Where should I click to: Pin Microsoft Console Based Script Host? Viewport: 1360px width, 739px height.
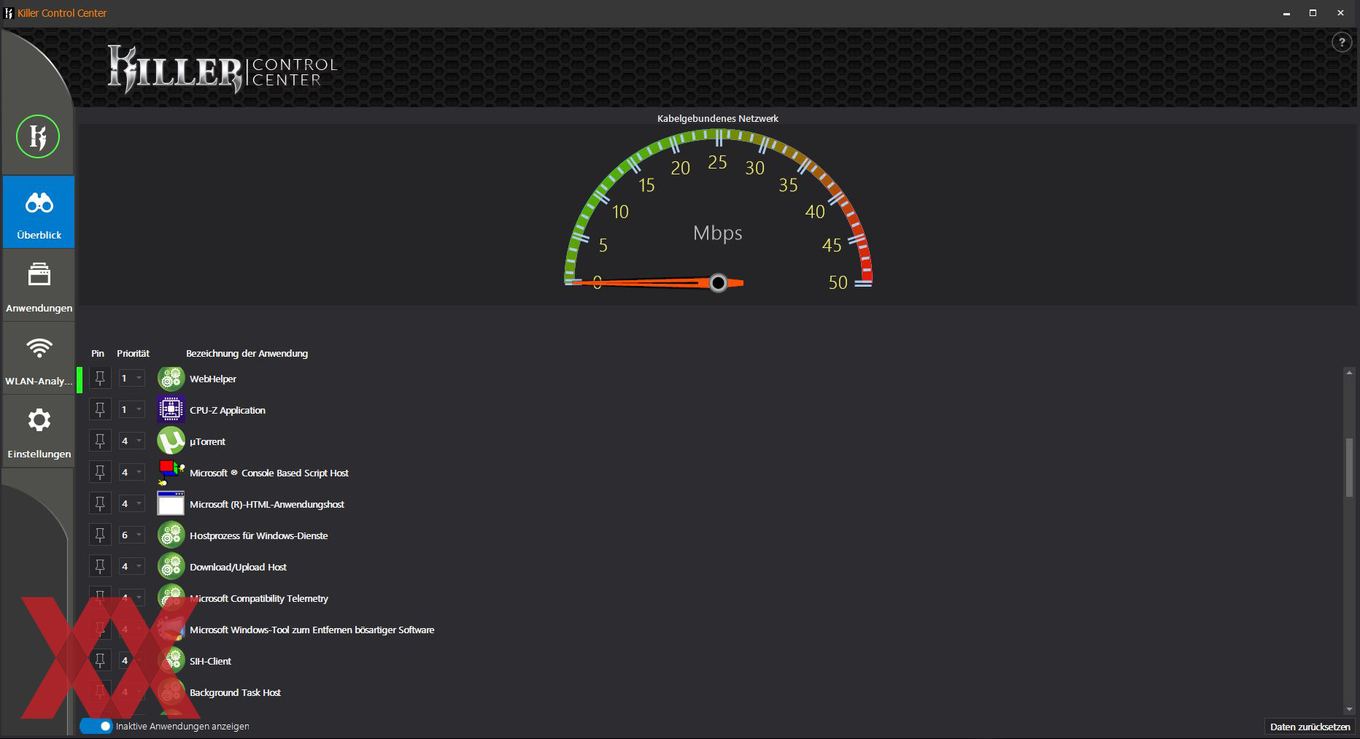click(x=100, y=472)
